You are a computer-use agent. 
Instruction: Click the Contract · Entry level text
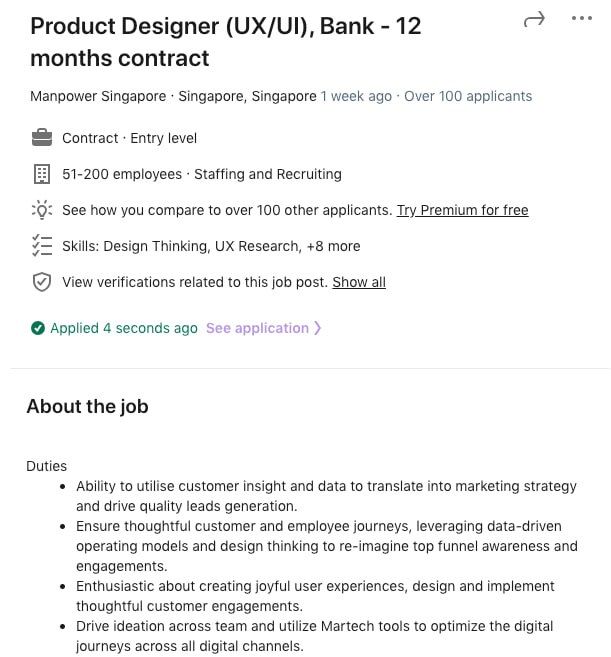[129, 138]
